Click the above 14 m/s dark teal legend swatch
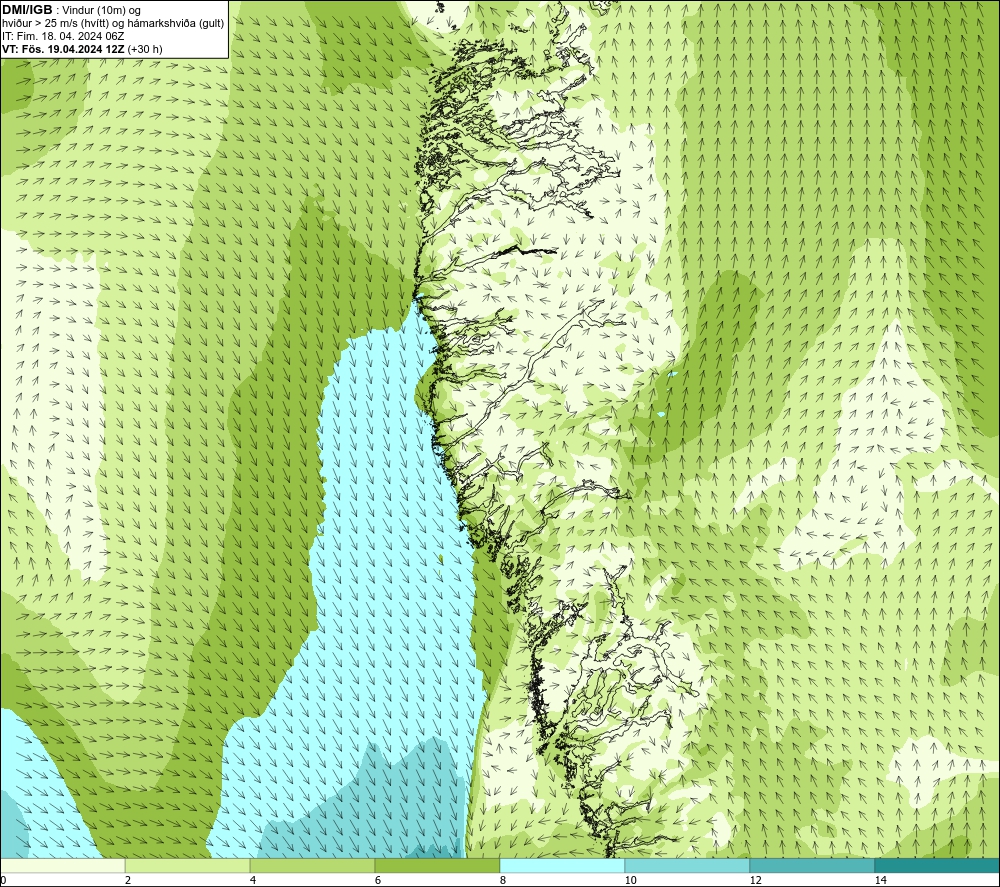The height and width of the screenshot is (887, 1000). pyautogui.click(x=937, y=865)
